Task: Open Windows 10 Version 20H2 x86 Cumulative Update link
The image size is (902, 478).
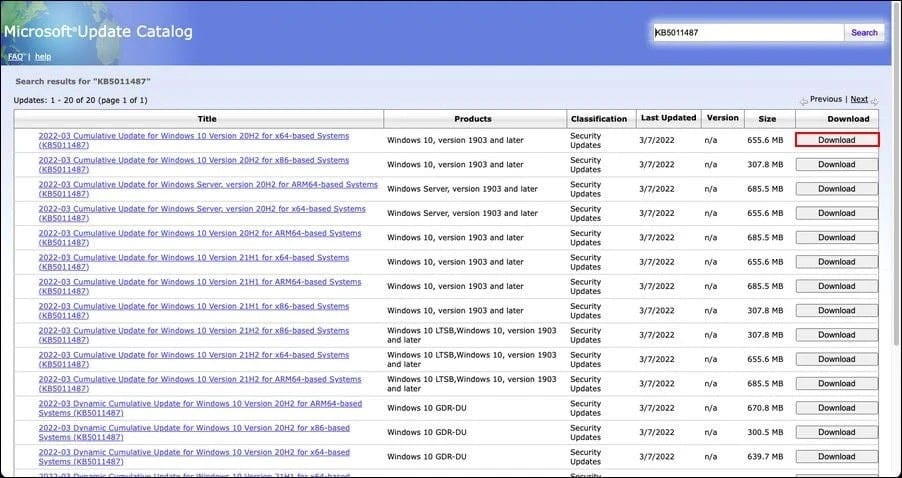Action: click(x=194, y=165)
